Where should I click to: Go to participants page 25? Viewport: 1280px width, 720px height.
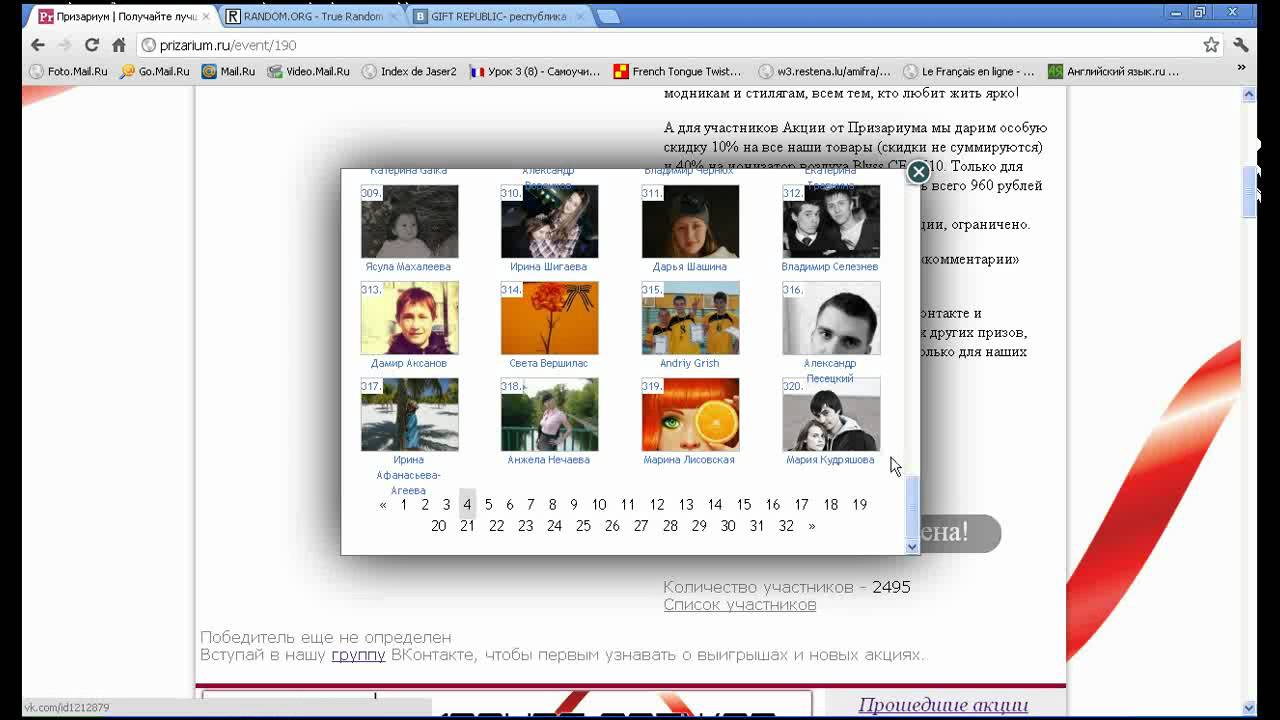click(583, 526)
